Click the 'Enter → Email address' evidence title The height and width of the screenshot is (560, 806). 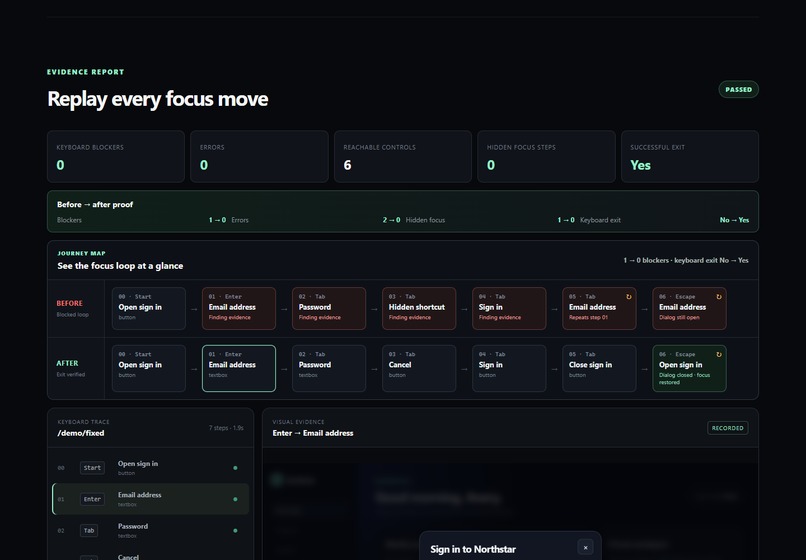[x=313, y=433]
